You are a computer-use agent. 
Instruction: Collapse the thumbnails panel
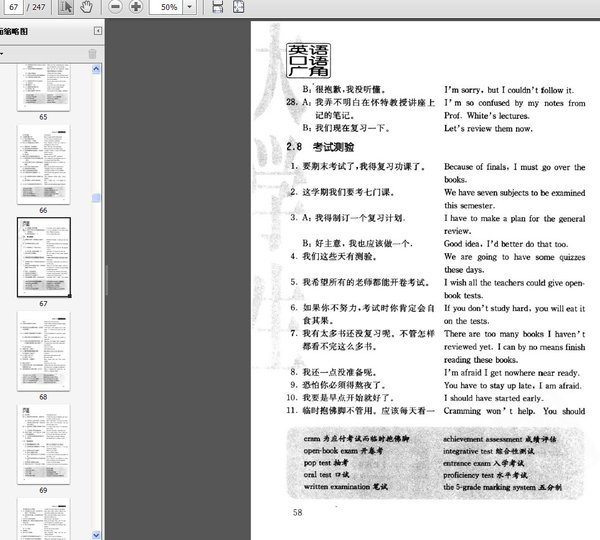coord(98,31)
